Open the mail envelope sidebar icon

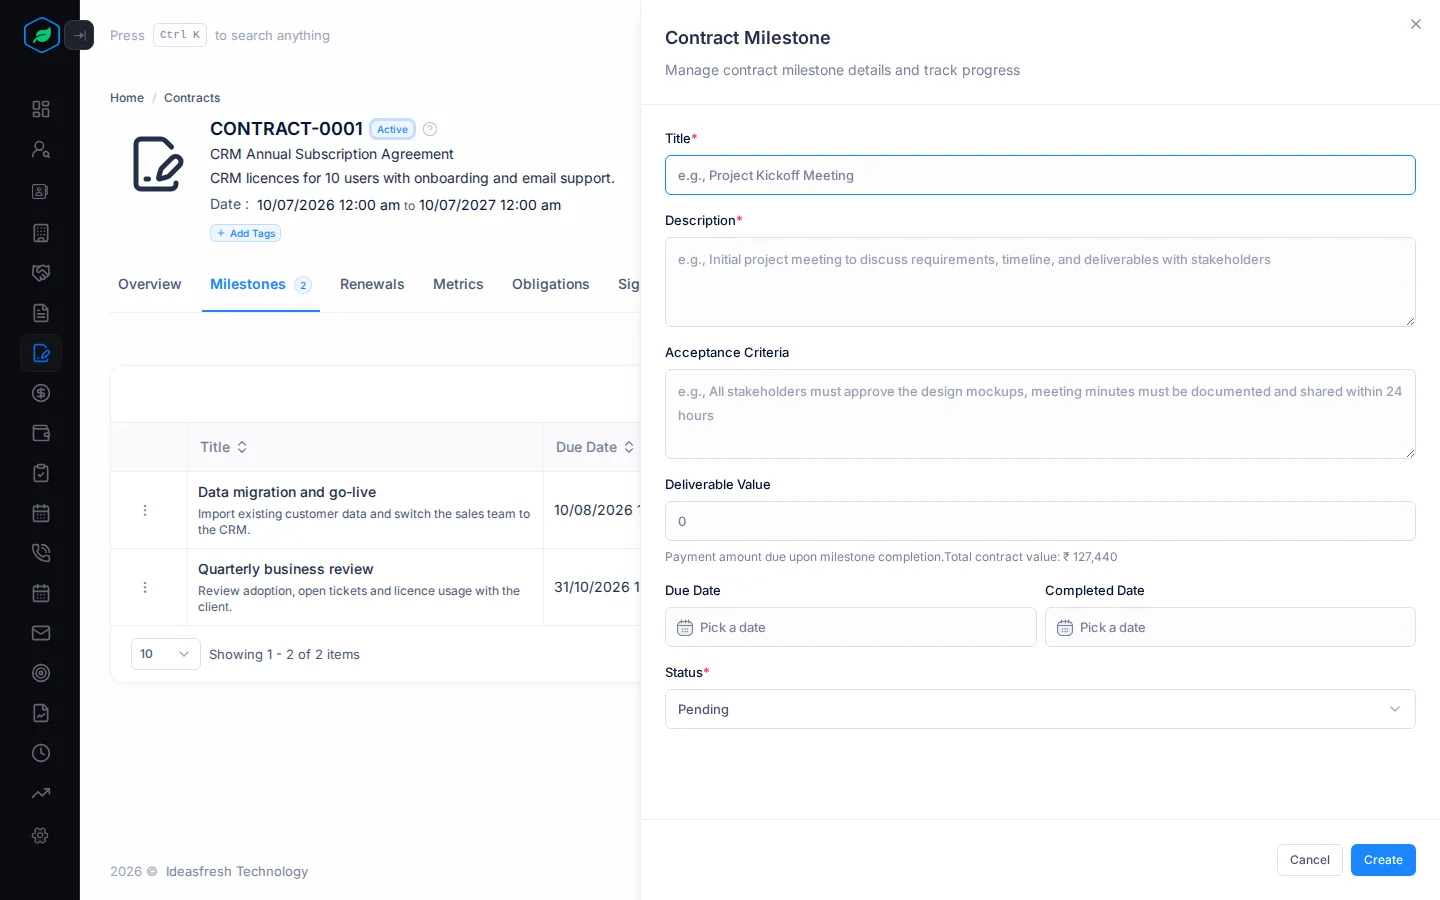(41, 633)
